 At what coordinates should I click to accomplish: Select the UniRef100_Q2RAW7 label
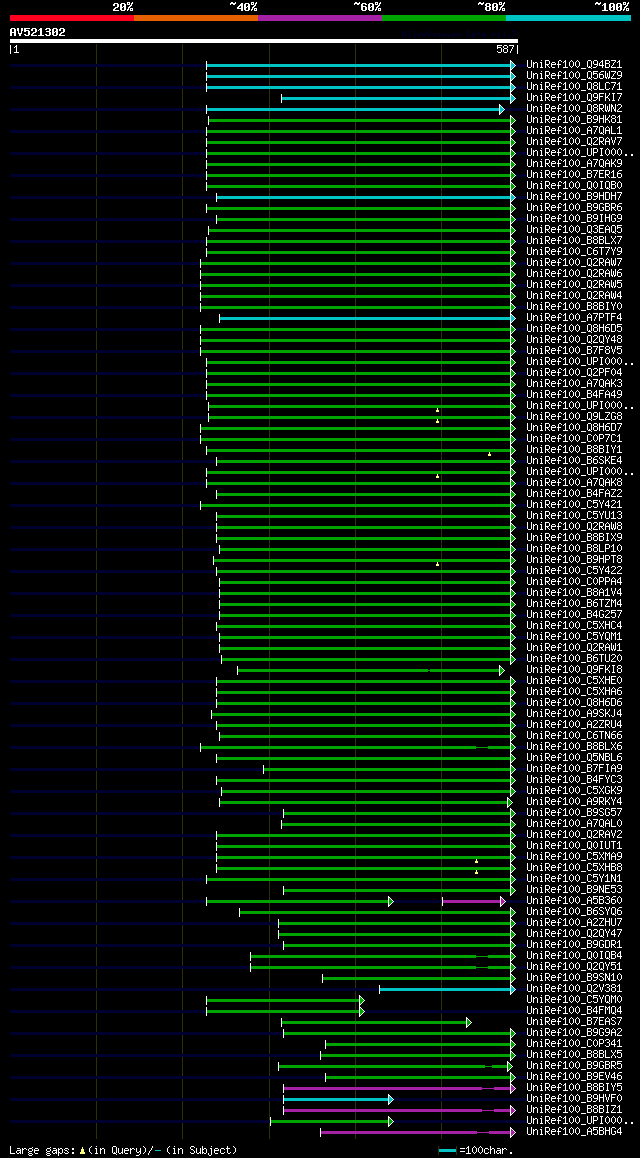(x=574, y=263)
